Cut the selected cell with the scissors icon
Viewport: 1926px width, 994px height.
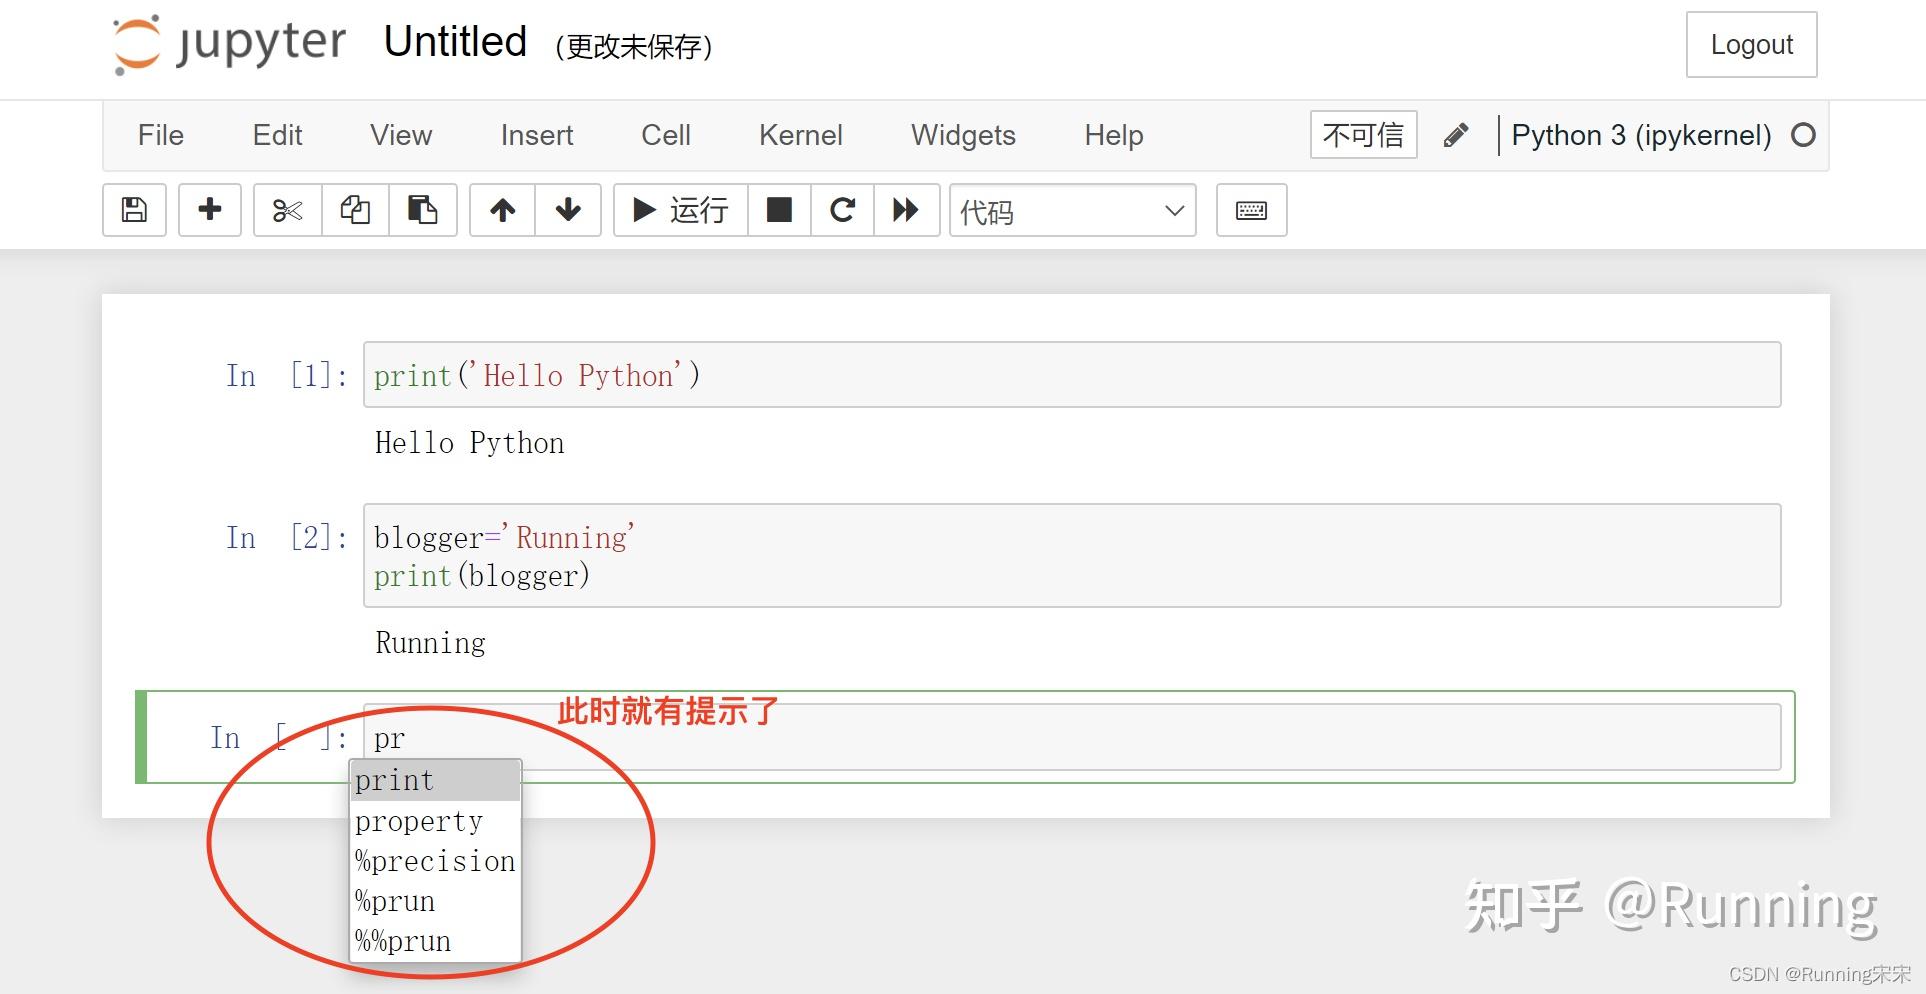287,210
